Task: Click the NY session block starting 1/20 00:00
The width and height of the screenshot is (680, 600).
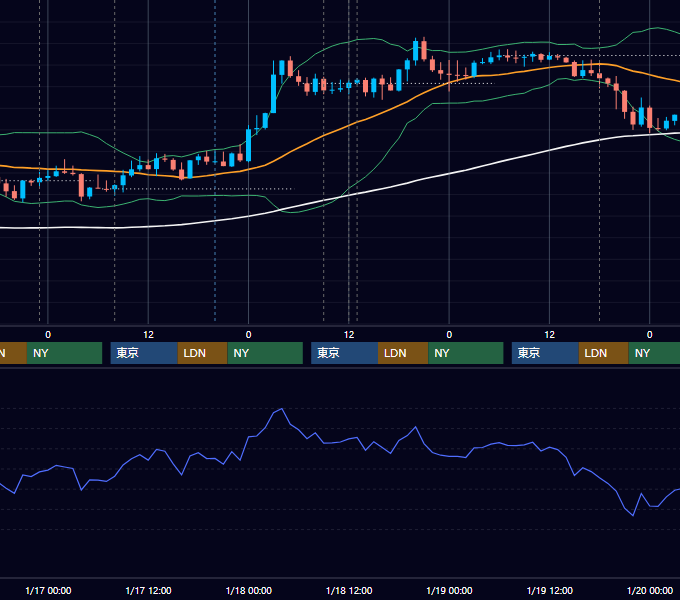Action: 654,353
